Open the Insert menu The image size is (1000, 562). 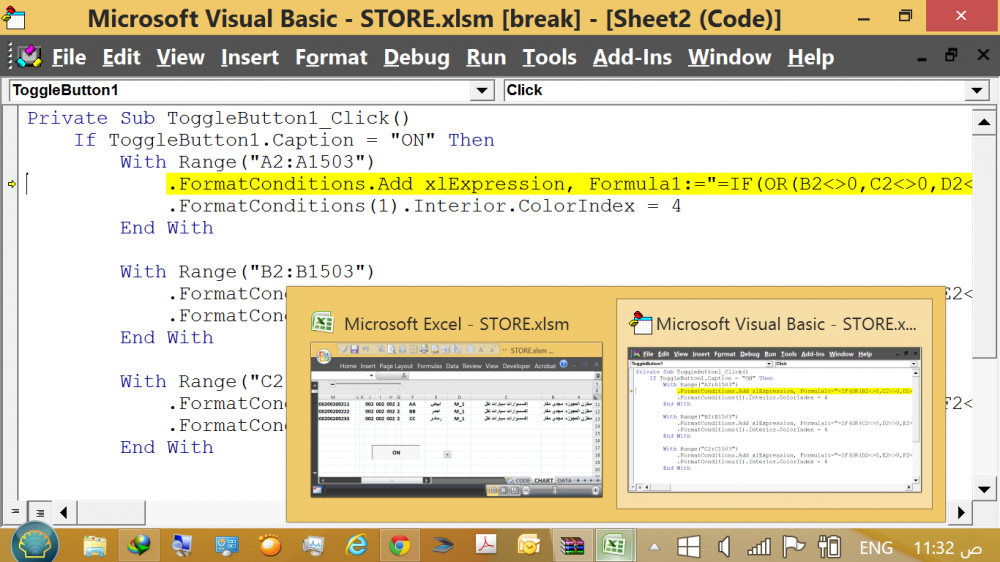[250, 57]
